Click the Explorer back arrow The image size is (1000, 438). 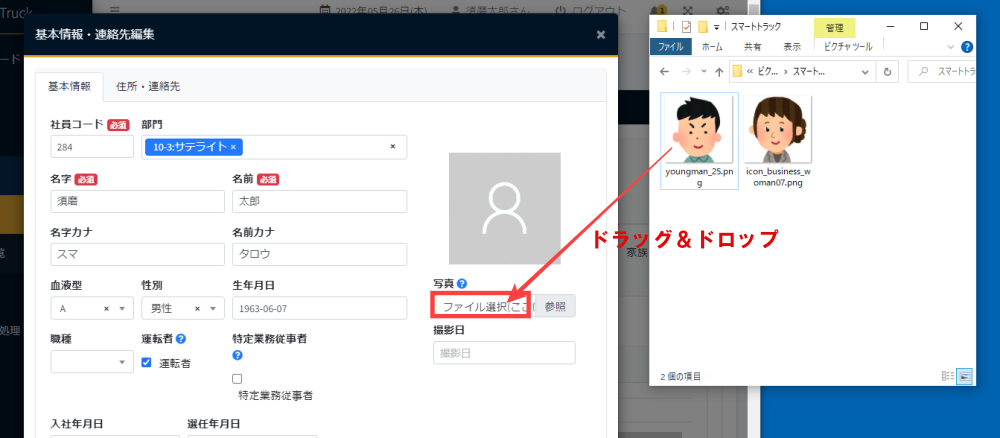[x=662, y=72]
